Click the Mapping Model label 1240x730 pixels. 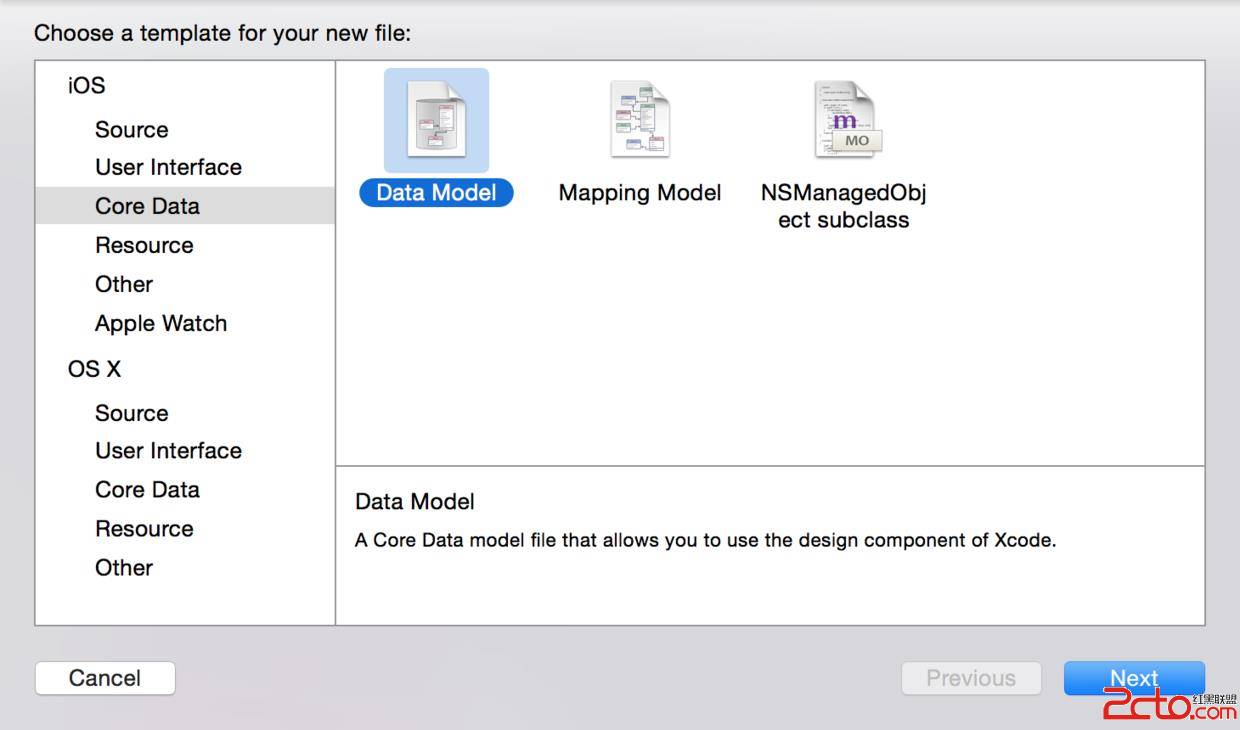pyautogui.click(x=640, y=193)
